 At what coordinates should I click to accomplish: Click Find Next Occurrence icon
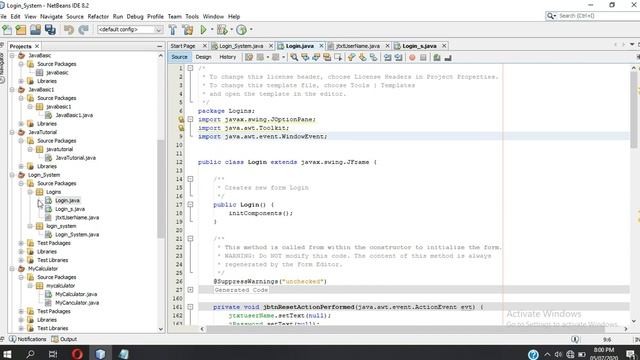tap(316, 58)
